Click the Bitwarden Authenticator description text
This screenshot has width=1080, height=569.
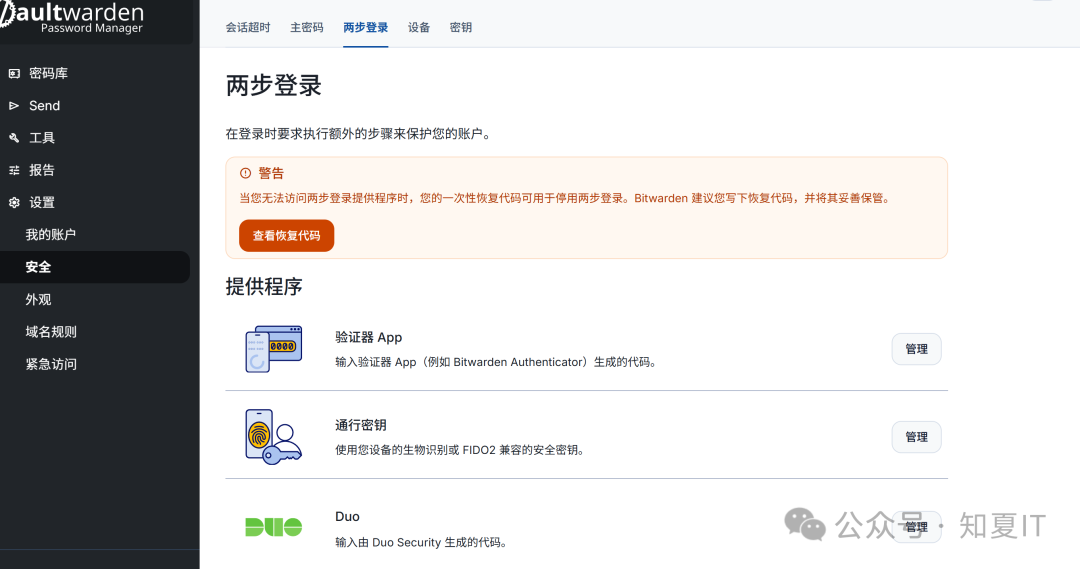[496, 362]
